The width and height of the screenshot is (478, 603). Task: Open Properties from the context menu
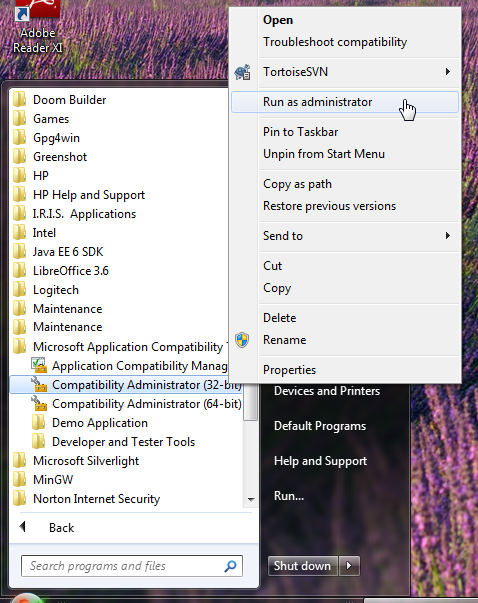pyautogui.click(x=290, y=370)
